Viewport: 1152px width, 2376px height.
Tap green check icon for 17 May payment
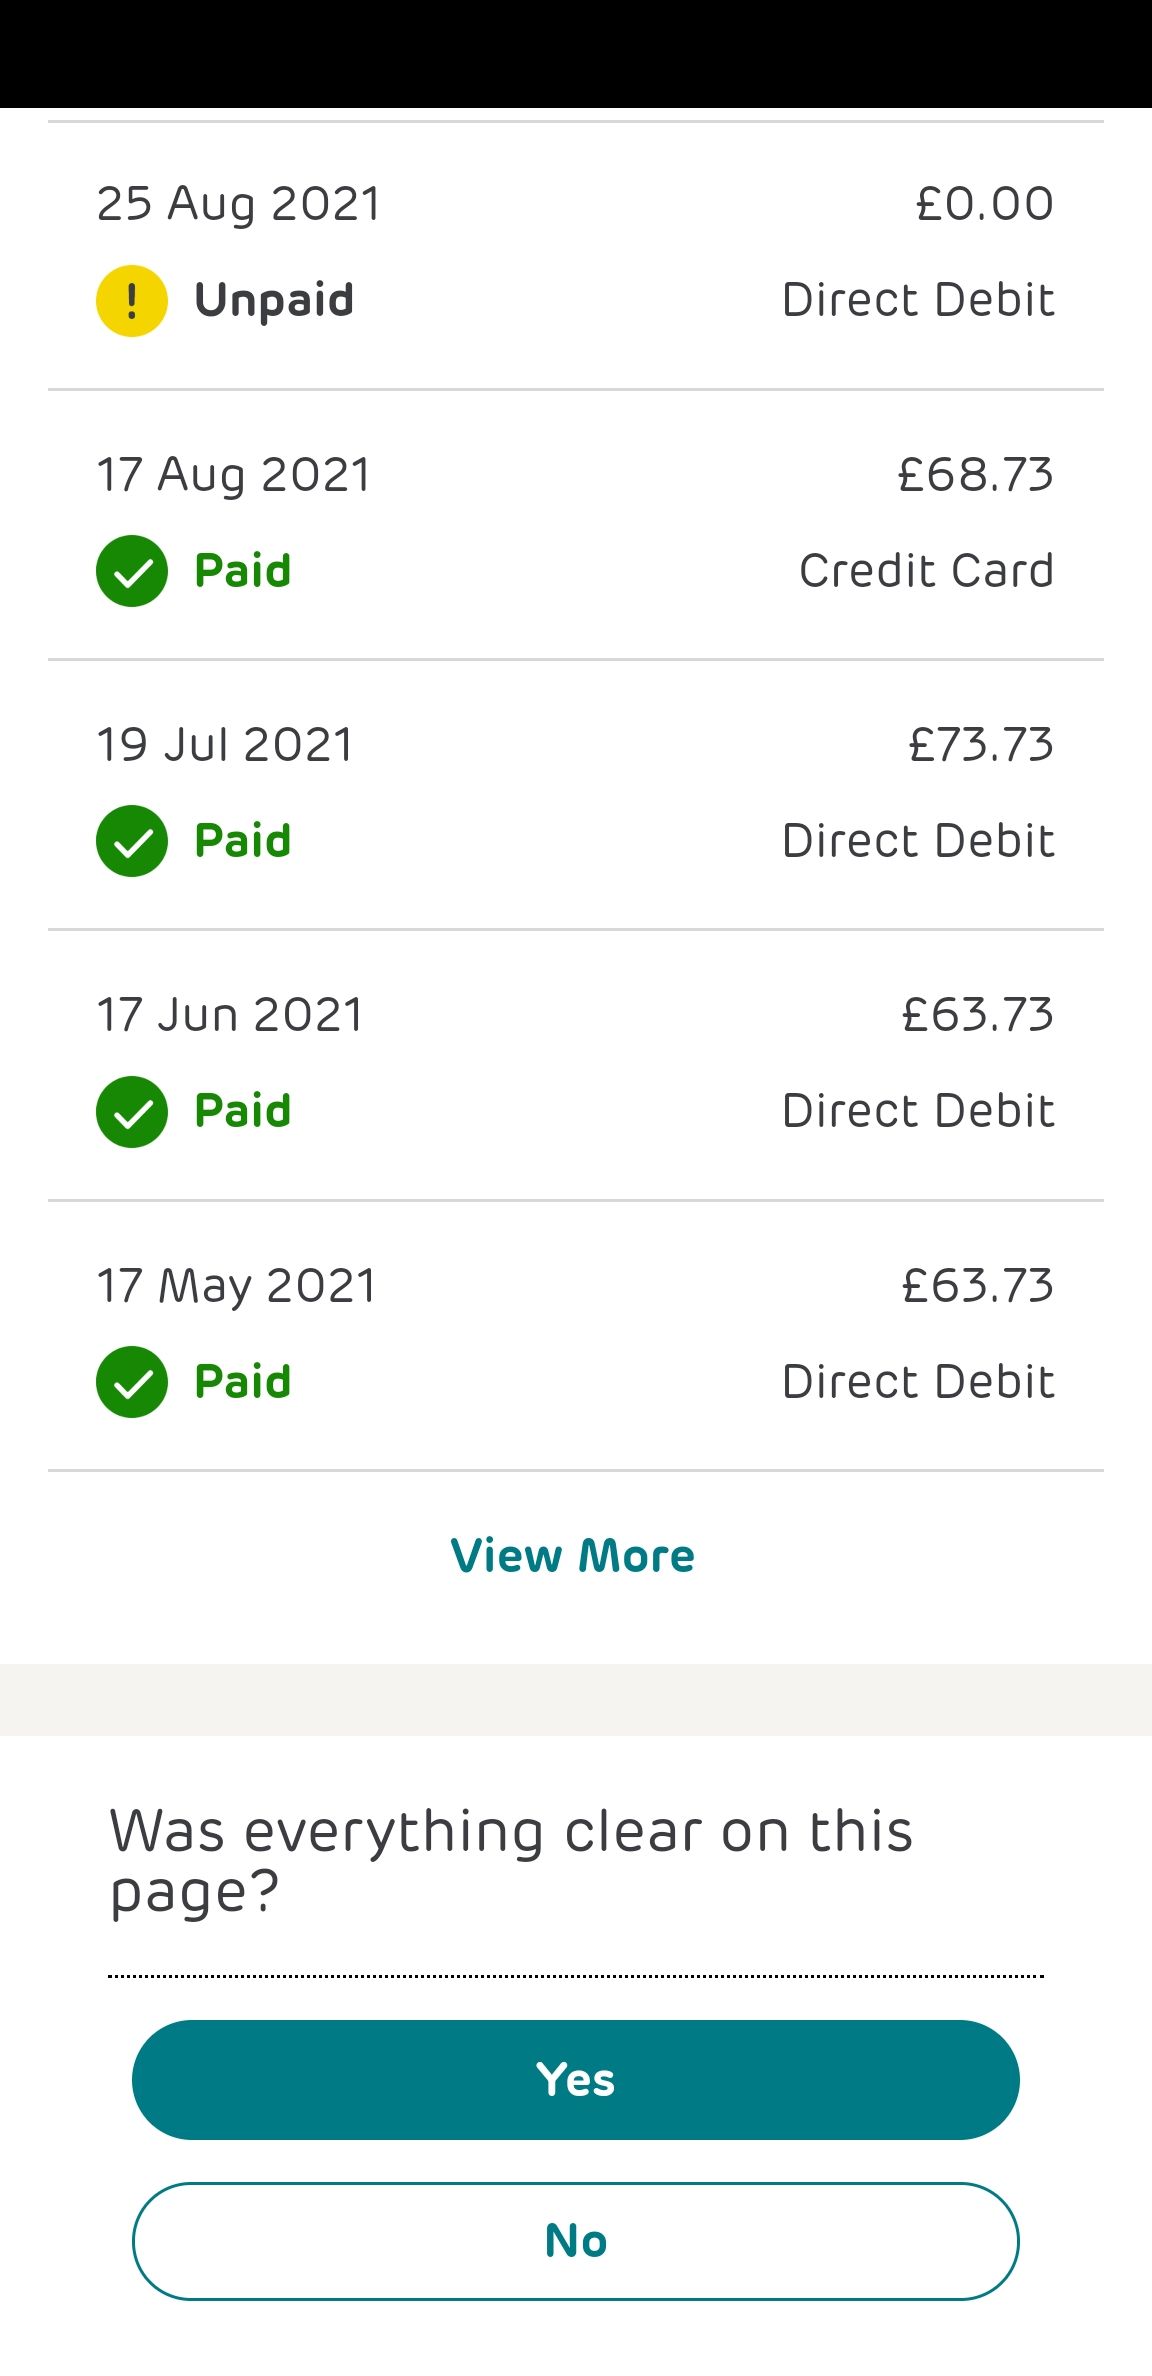pos(132,1382)
